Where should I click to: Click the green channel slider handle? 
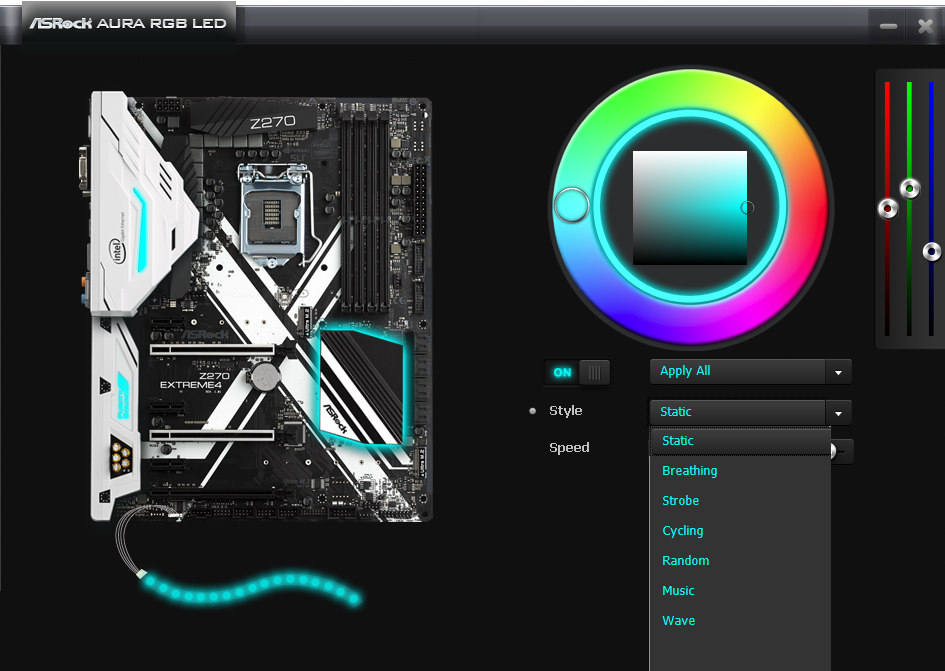tap(910, 189)
